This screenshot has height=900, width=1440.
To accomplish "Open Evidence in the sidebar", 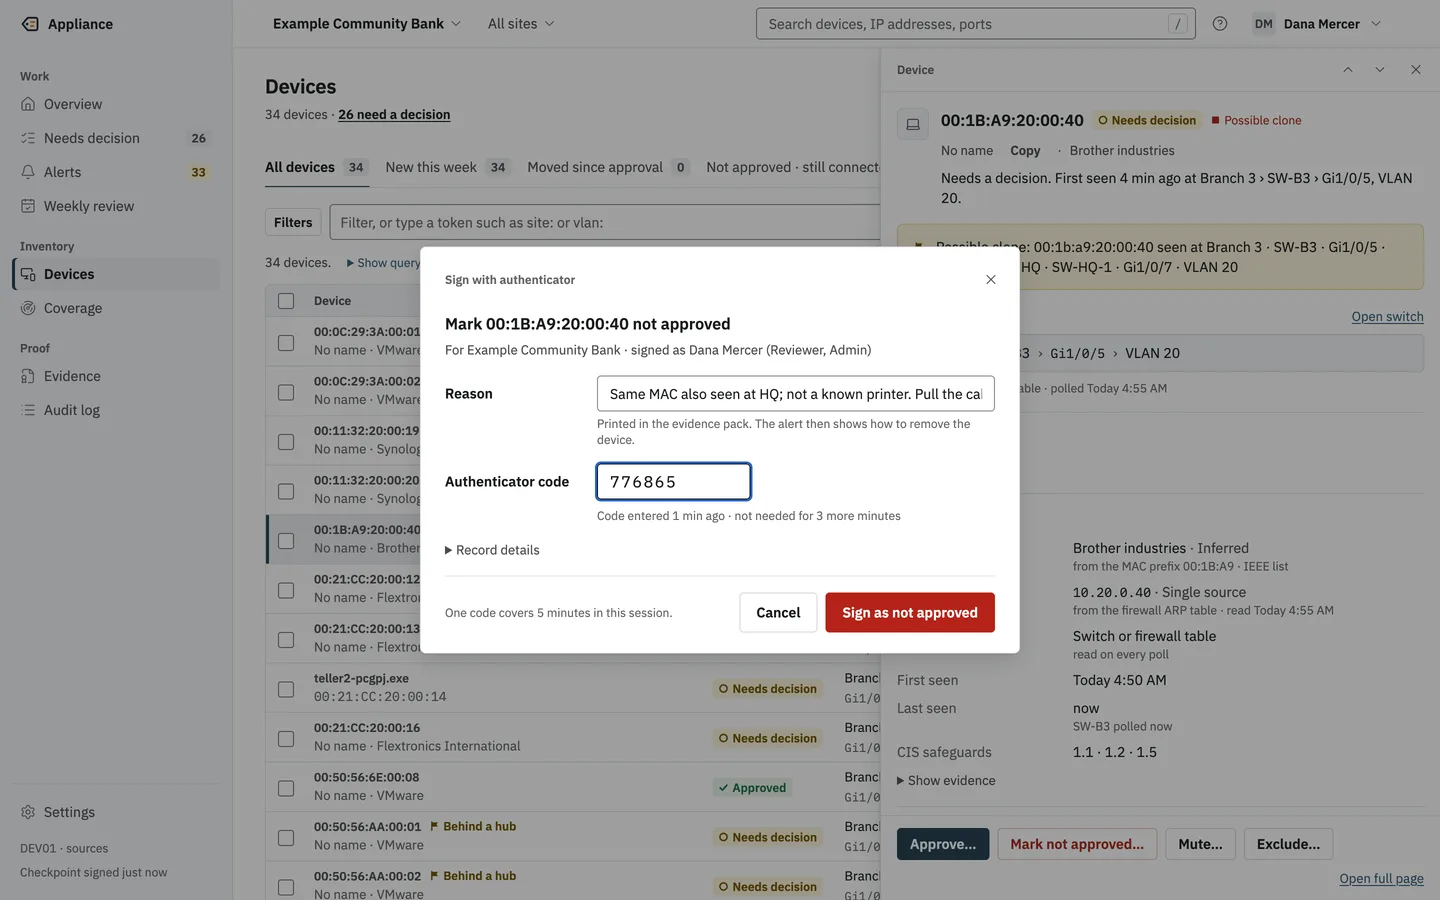I will click(116, 376).
